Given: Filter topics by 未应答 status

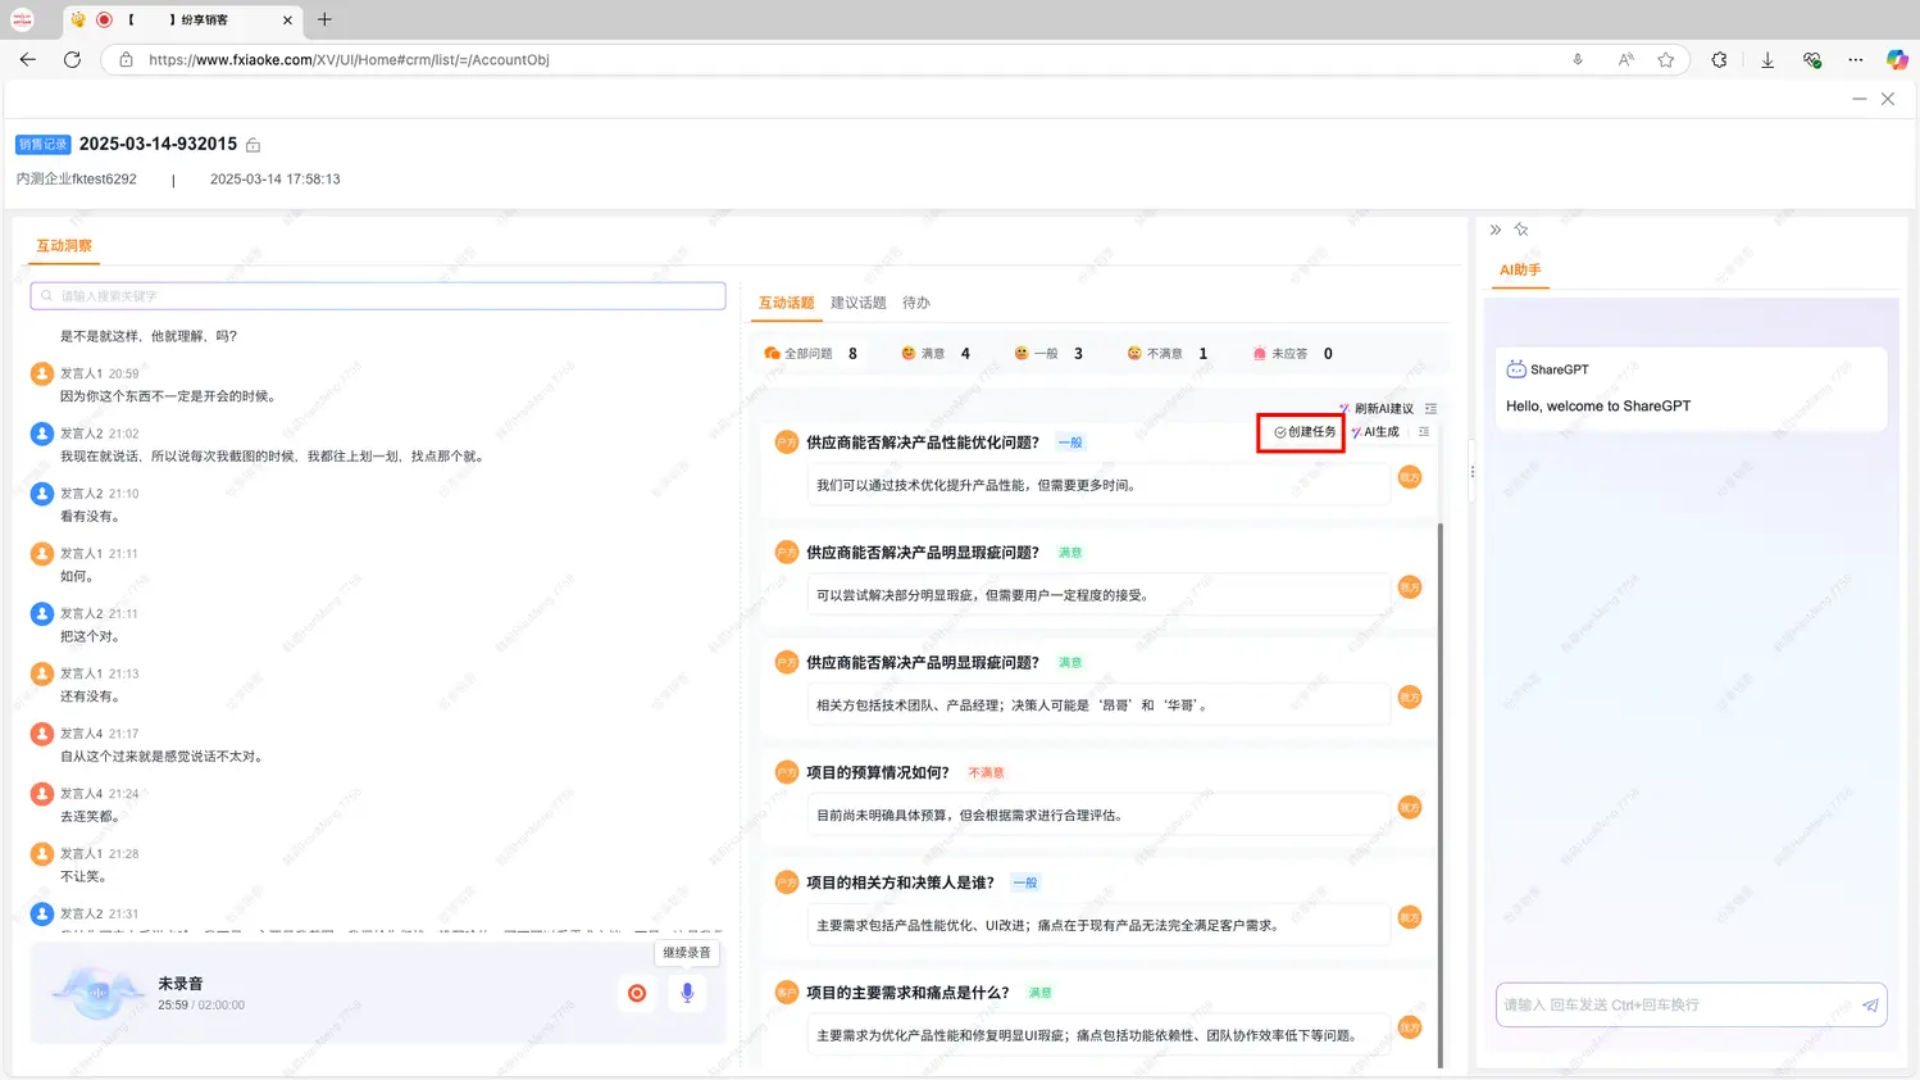Looking at the screenshot, I should point(1289,354).
